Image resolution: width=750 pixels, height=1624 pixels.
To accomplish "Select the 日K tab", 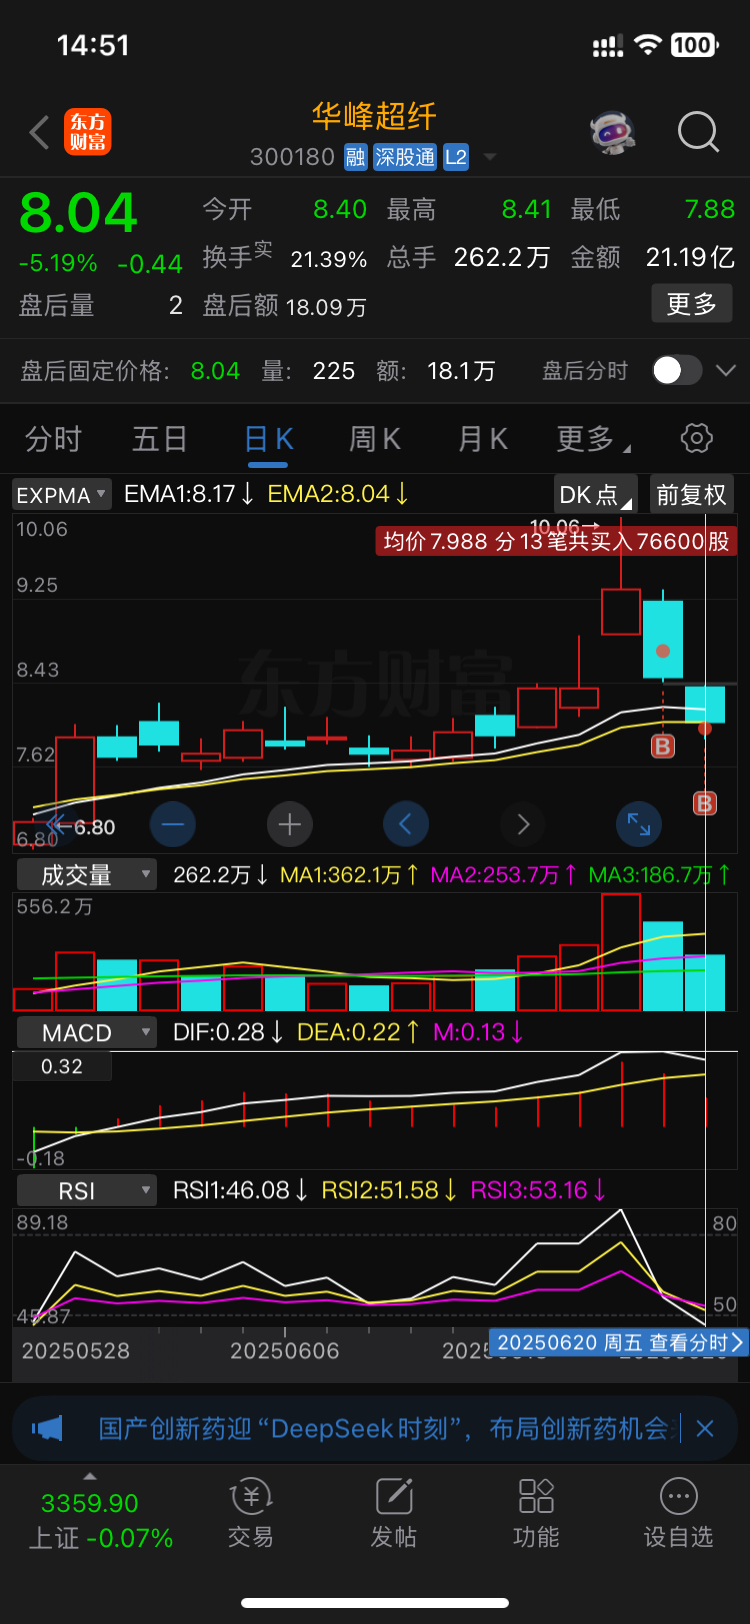I will click(269, 438).
